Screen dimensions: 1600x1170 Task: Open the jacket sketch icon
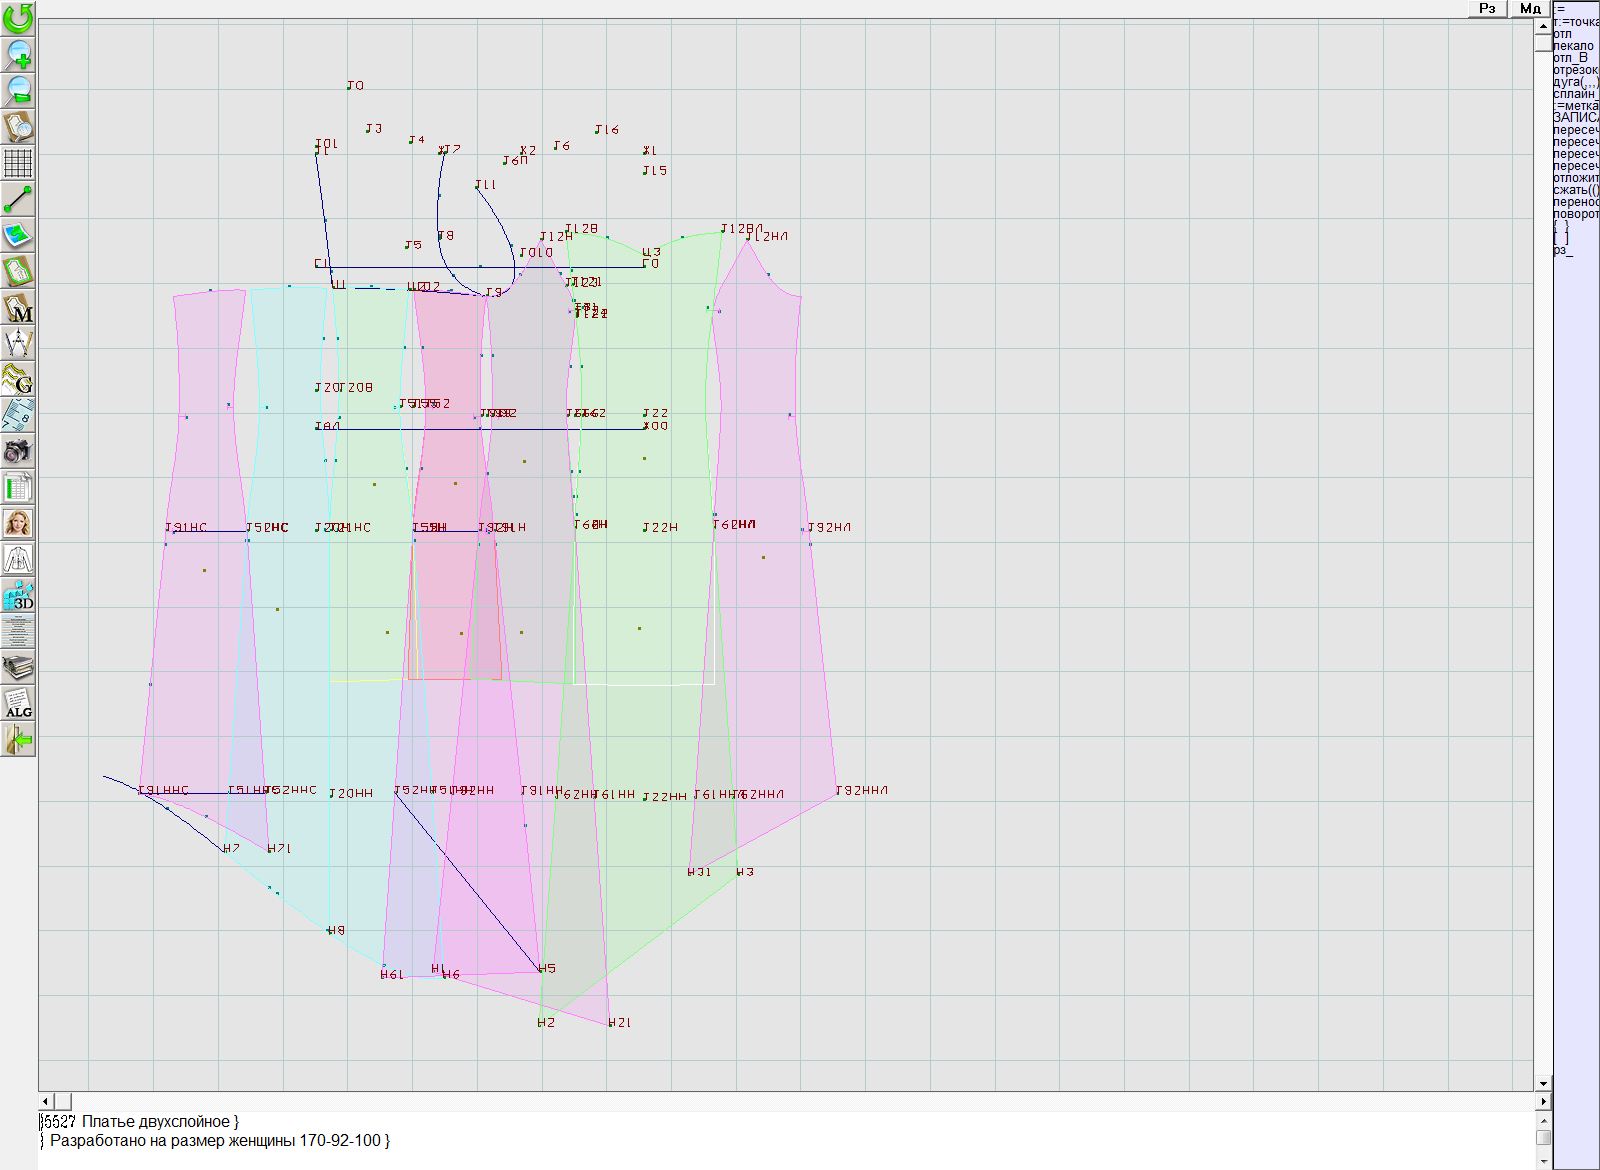[18, 559]
